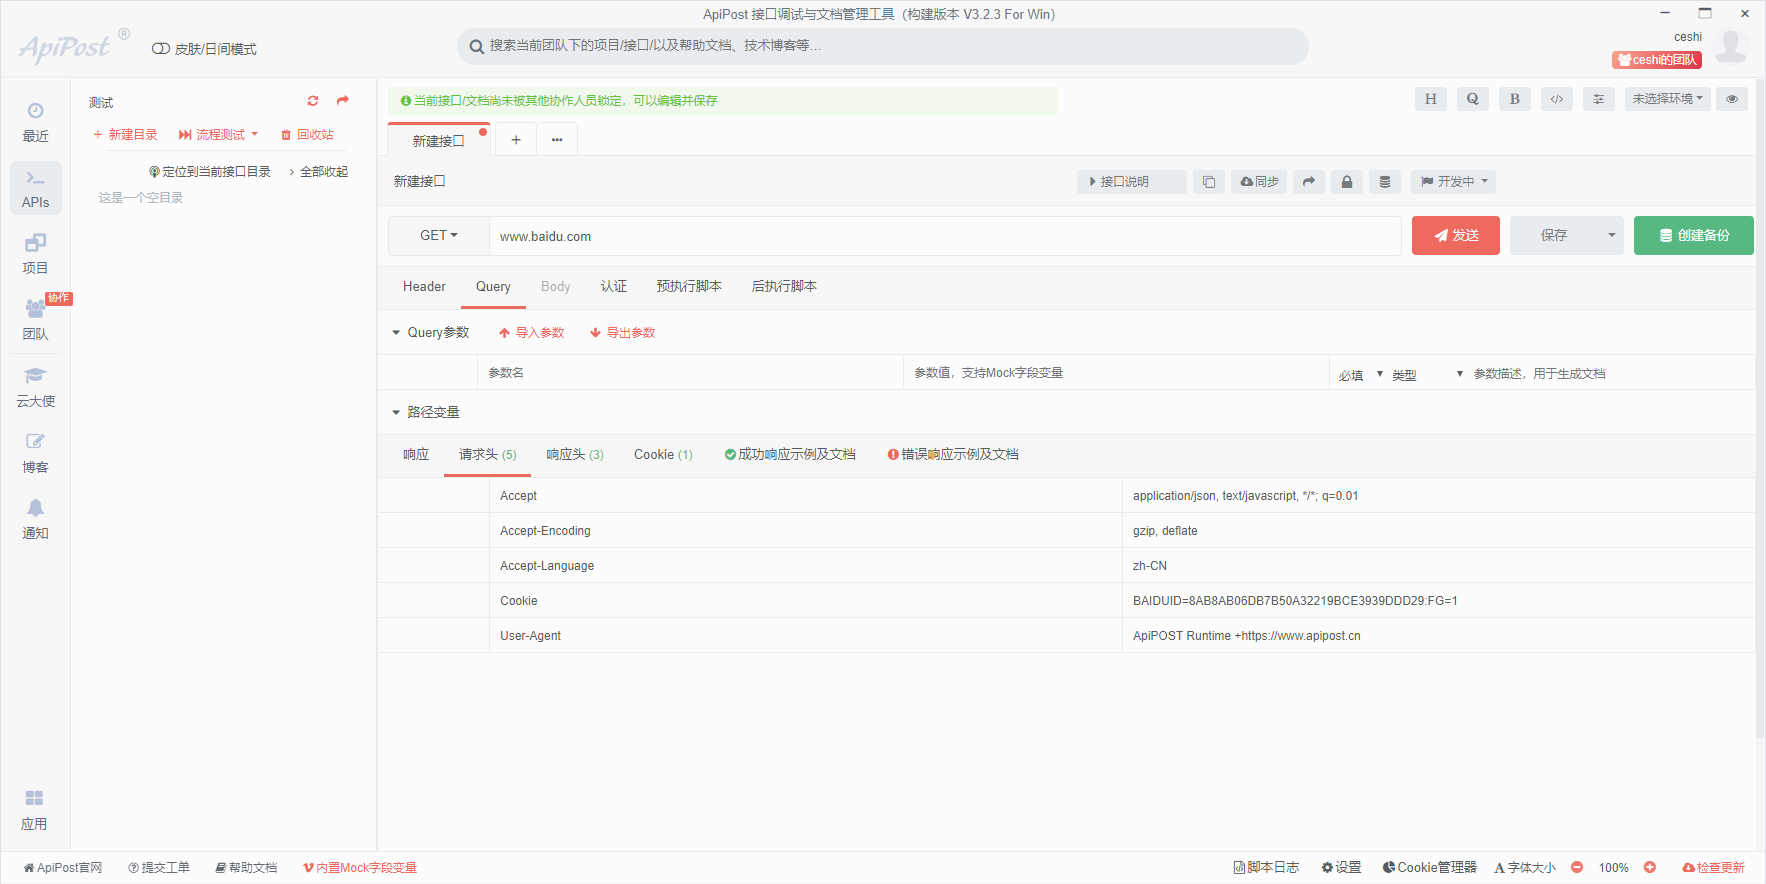1766x884 pixels.
Task: Switch to the 预执行脚本 tab
Action: point(689,287)
